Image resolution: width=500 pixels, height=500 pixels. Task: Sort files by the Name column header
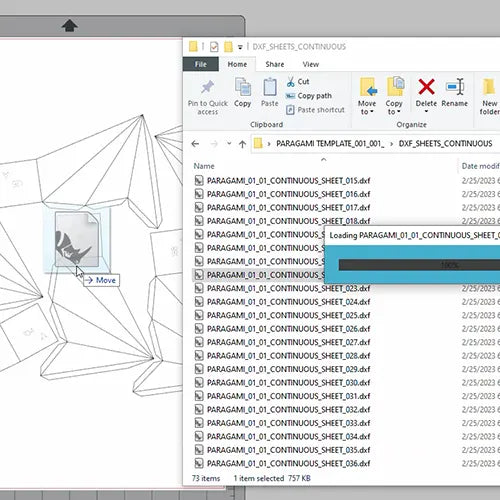[x=204, y=166]
